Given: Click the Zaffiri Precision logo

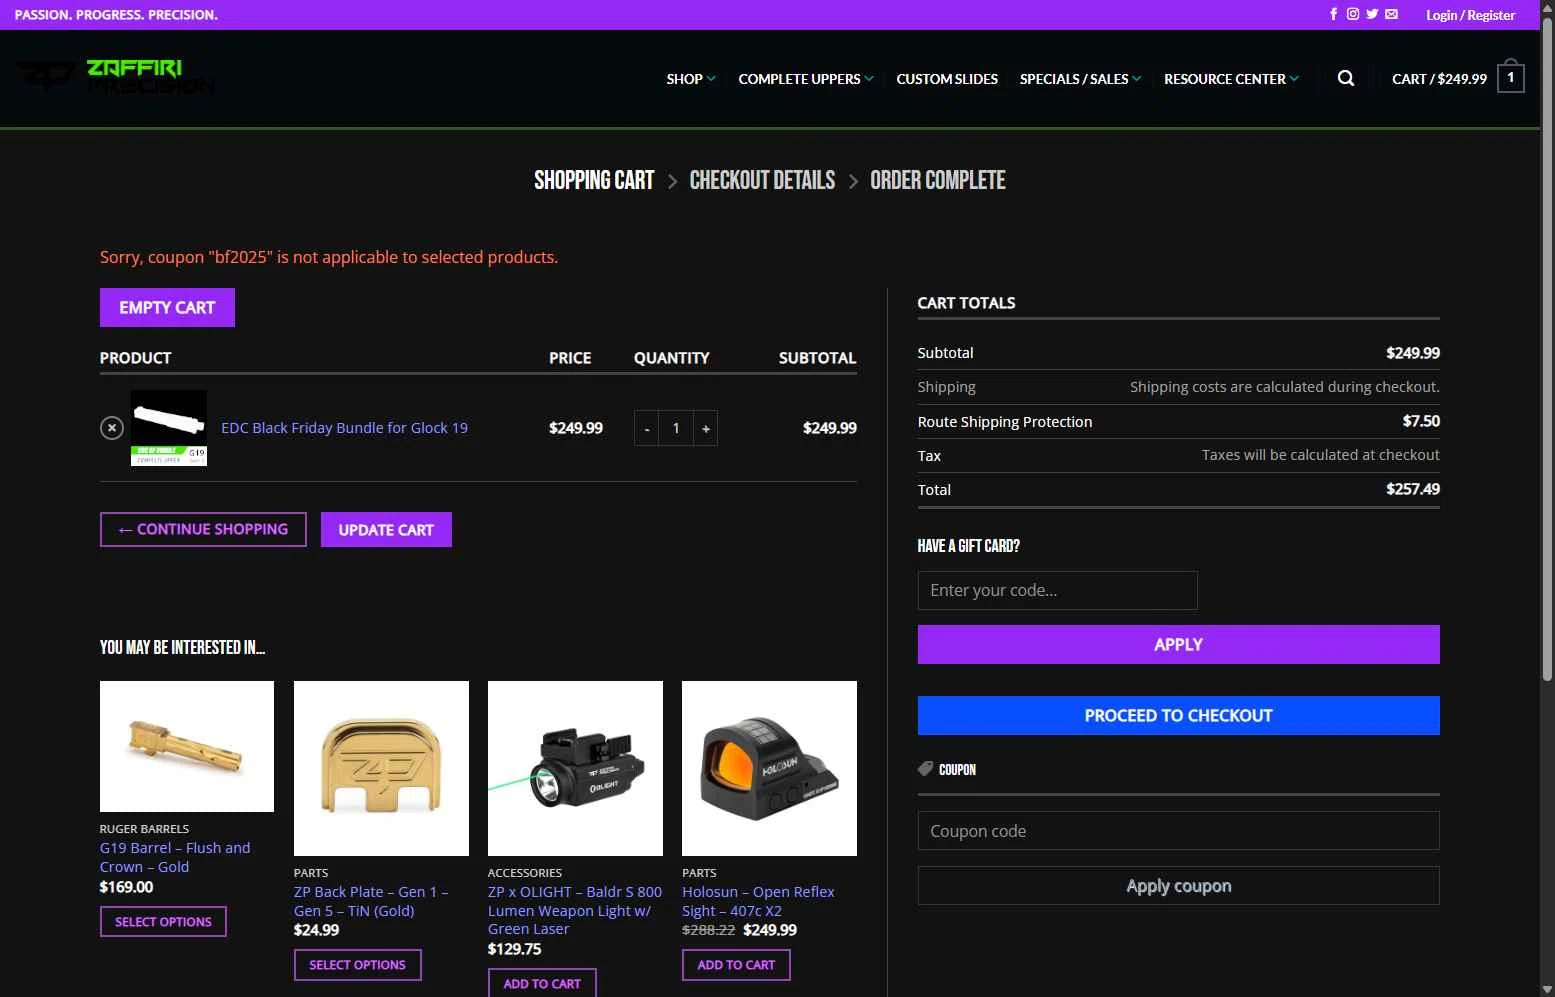Looking at the screenshot, I should point(115,78).
